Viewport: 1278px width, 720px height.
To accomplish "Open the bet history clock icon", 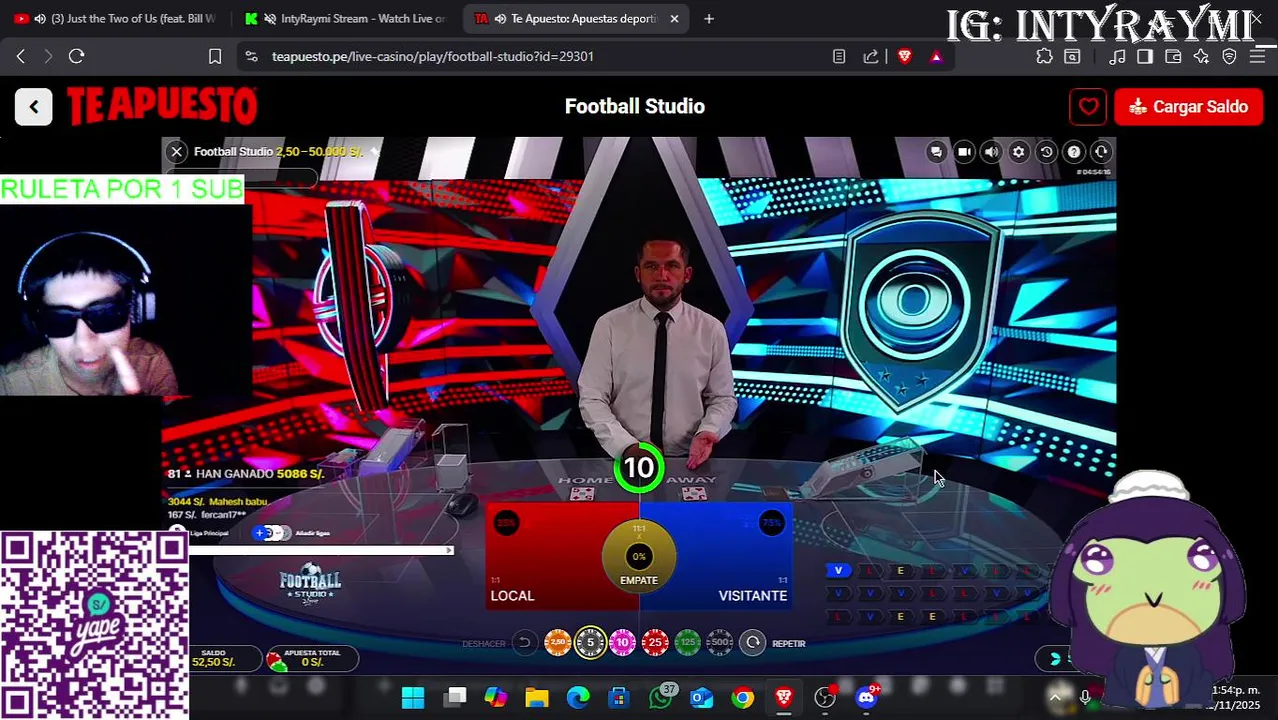I will pos(1046,152).
